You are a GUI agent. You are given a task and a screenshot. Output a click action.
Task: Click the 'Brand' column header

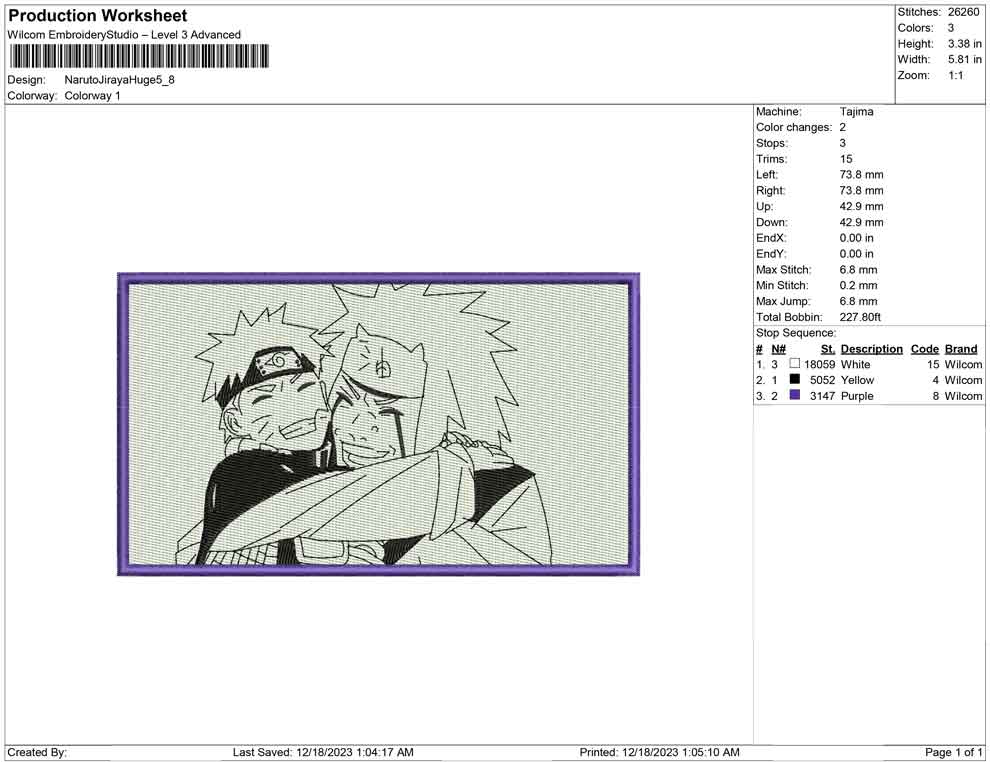pyautogui.click(x=961, y=349)
